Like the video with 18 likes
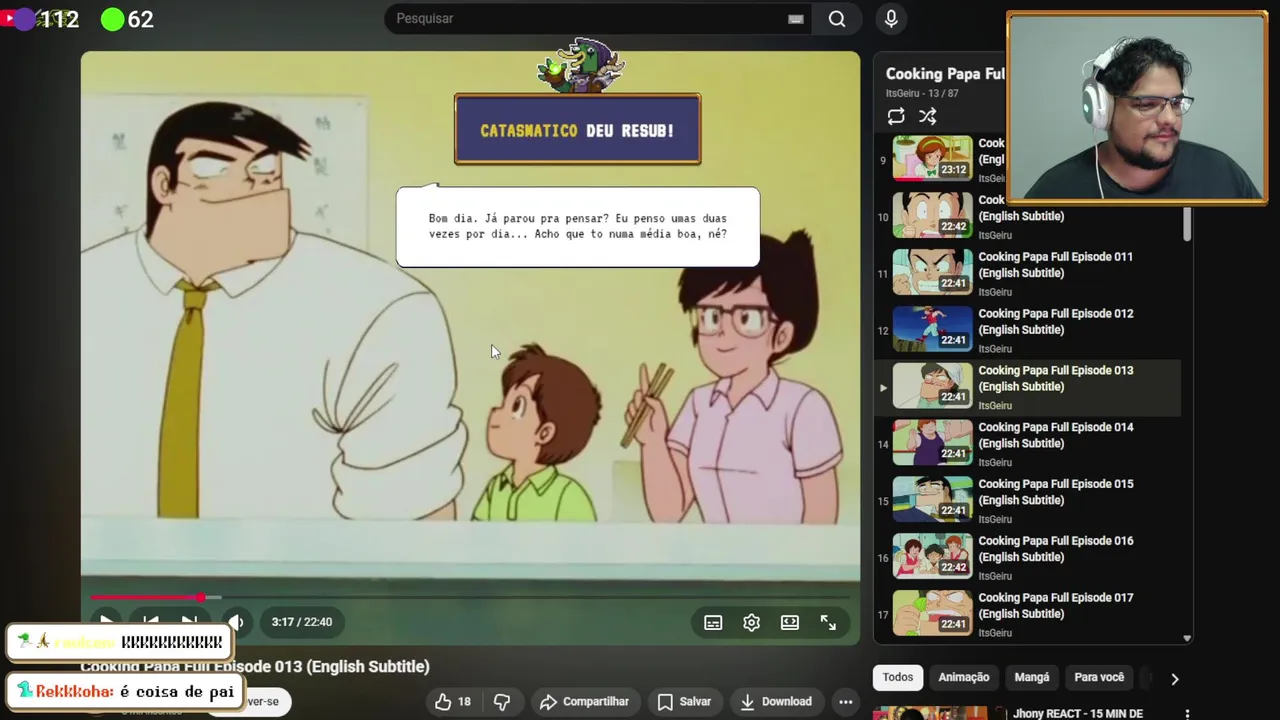 point(453,701)
